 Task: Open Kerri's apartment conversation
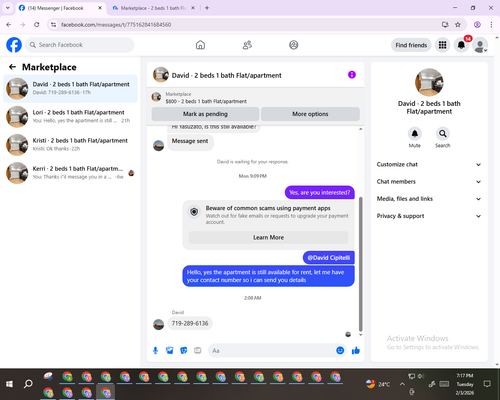tap(70, 173)
